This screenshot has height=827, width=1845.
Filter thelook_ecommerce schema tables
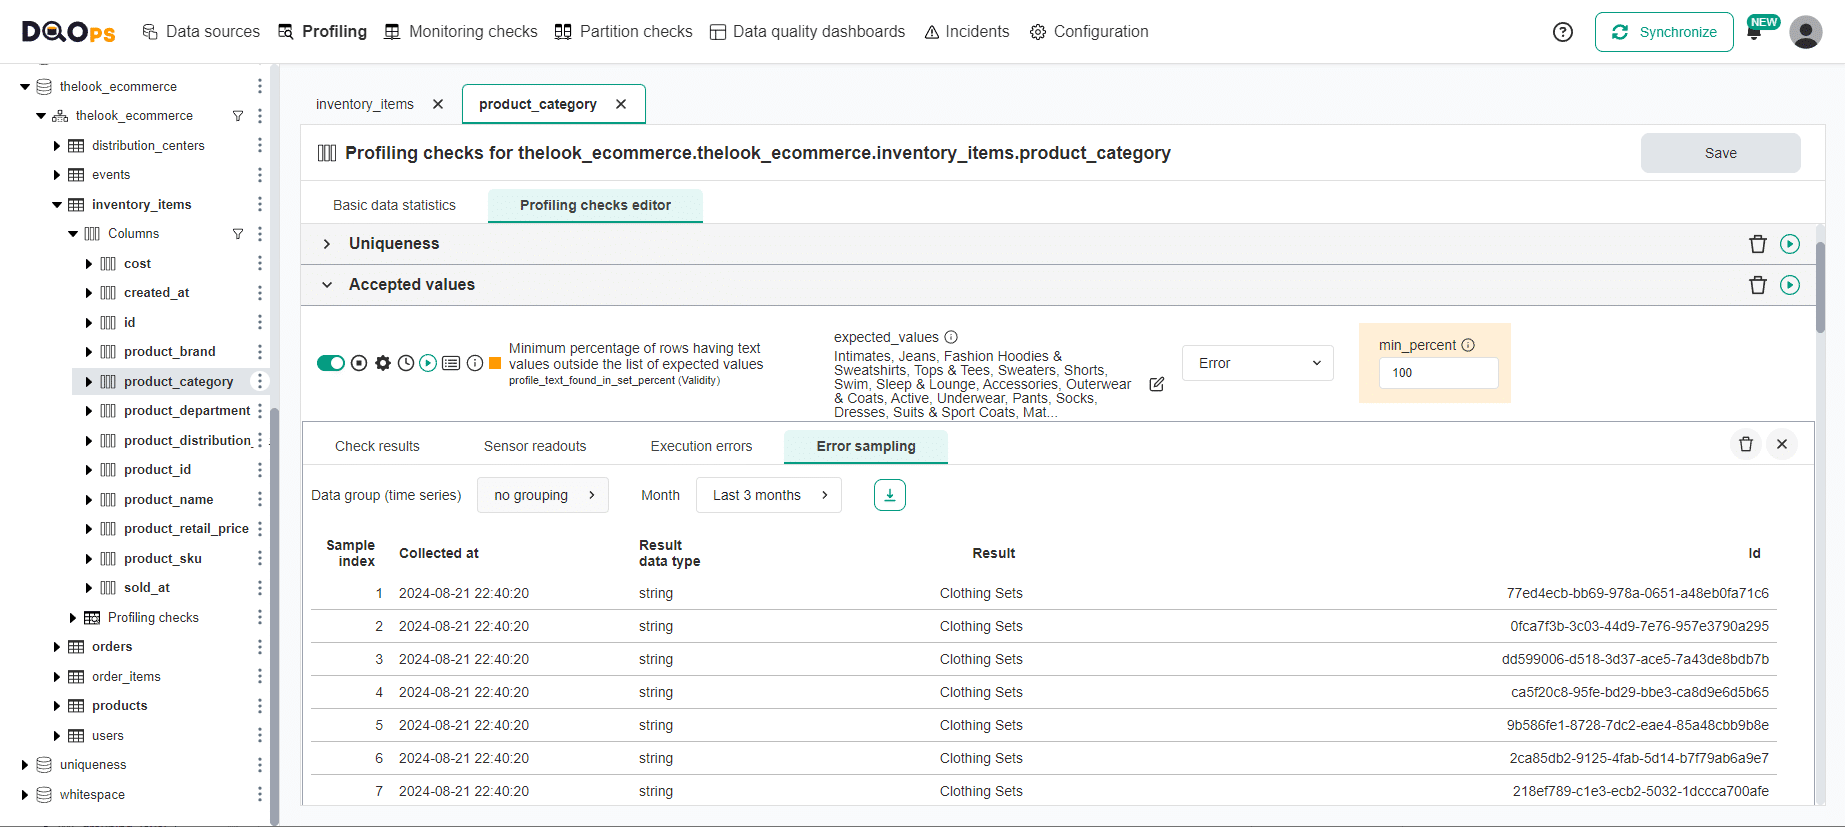(238, 116)
